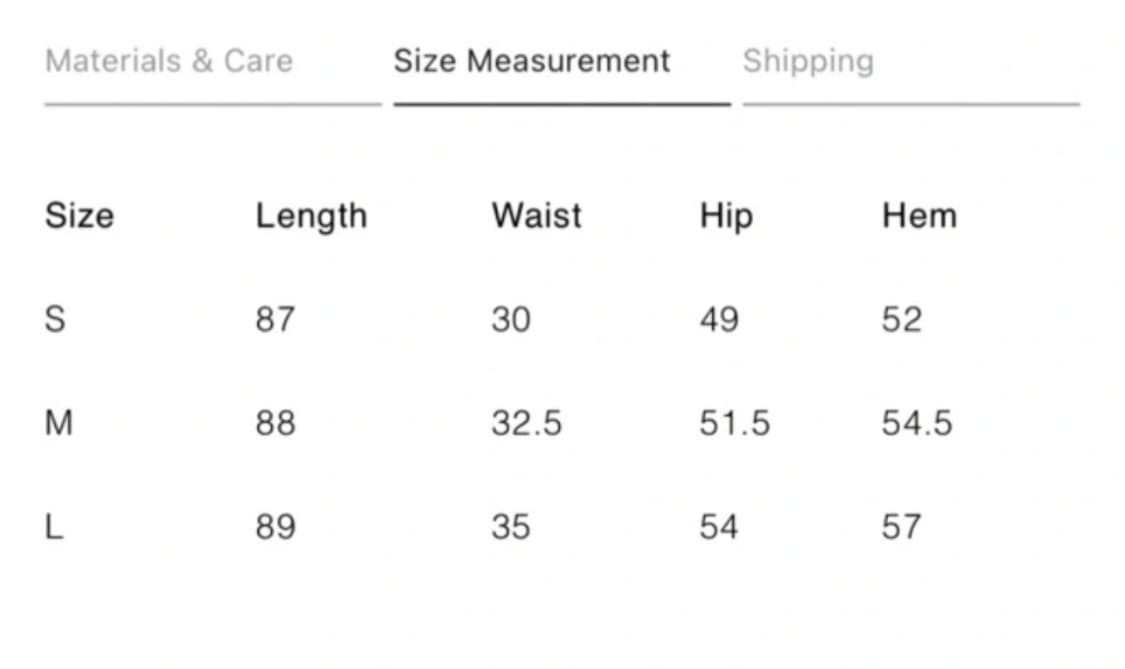Image resolution: width=1125 pixels, height=669 pixels.
Task: Click the Size column header
Action: 79,216
